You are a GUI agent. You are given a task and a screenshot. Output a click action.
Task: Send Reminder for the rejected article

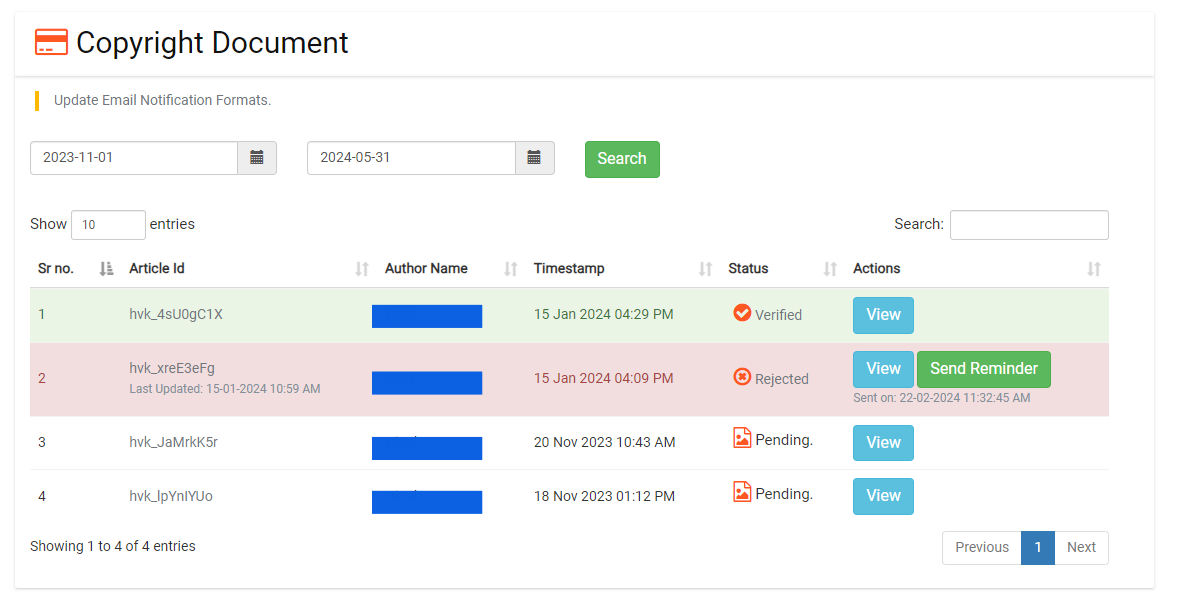pyautogui.click(x=983, y=369)
